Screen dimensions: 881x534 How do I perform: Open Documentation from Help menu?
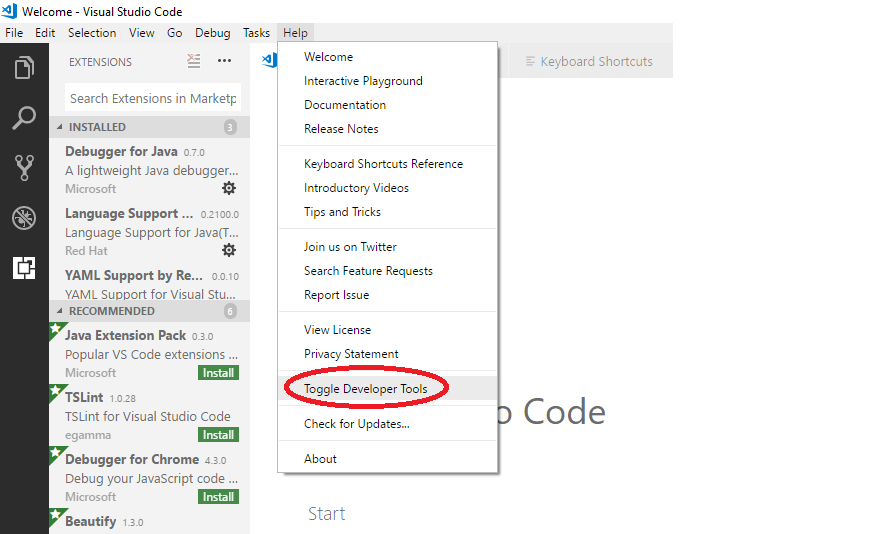coord(388,105)
